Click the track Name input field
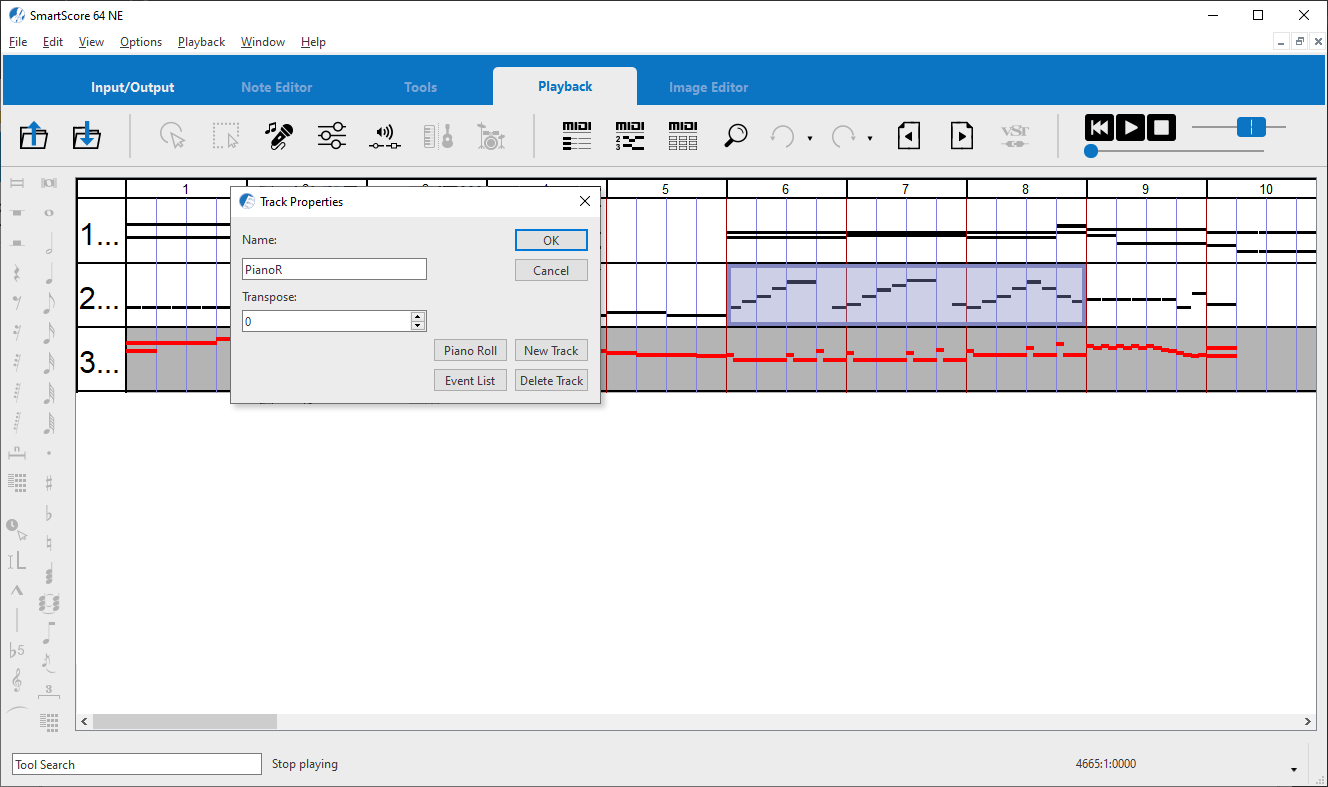Viewport: 1328px width, 787px height. point(334,269)
